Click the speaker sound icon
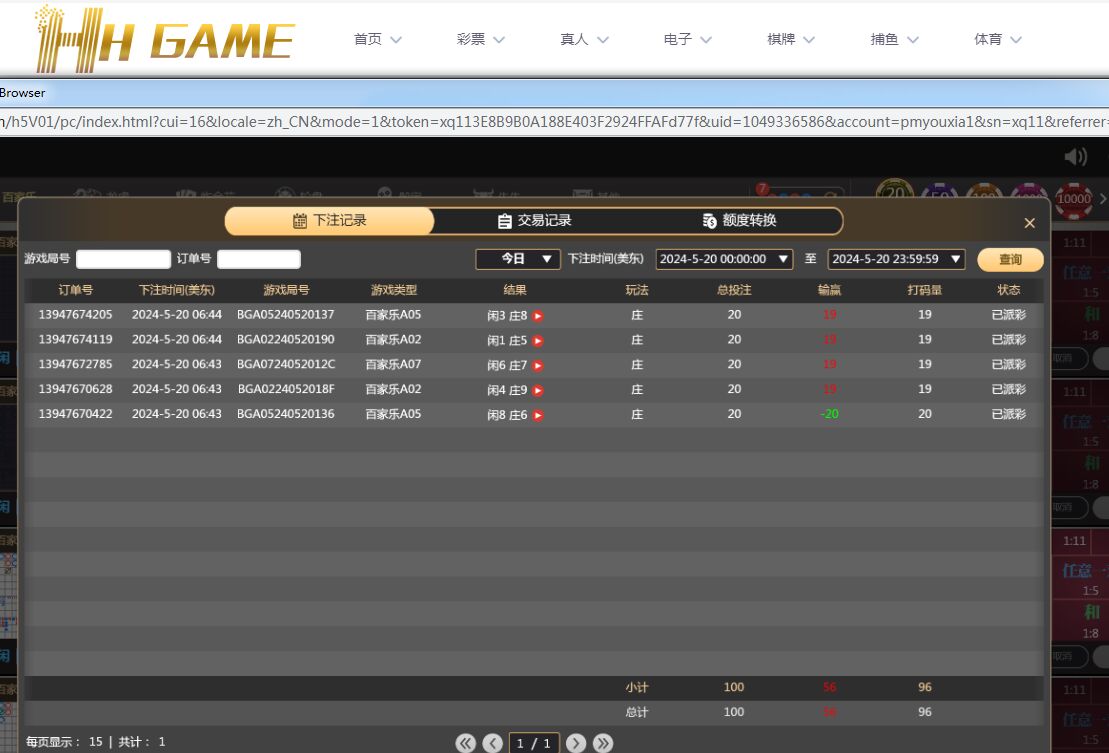Image resolution: width=1109 pixels, height=753 pixels. 1076,156
